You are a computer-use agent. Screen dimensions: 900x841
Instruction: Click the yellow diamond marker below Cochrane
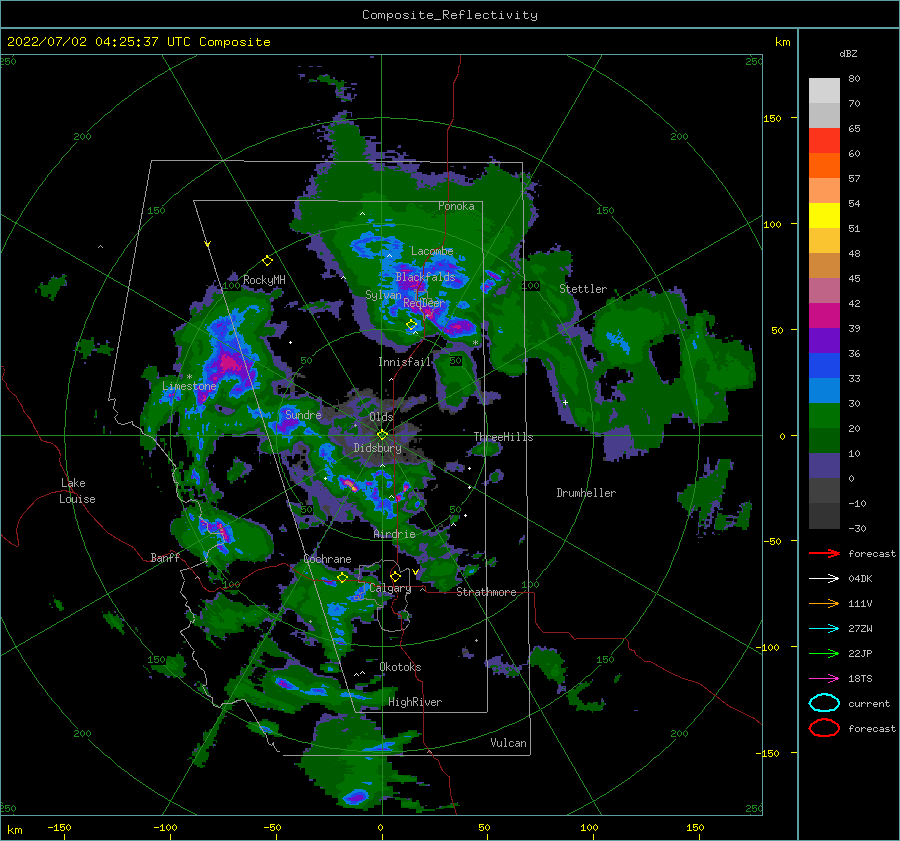343,577
